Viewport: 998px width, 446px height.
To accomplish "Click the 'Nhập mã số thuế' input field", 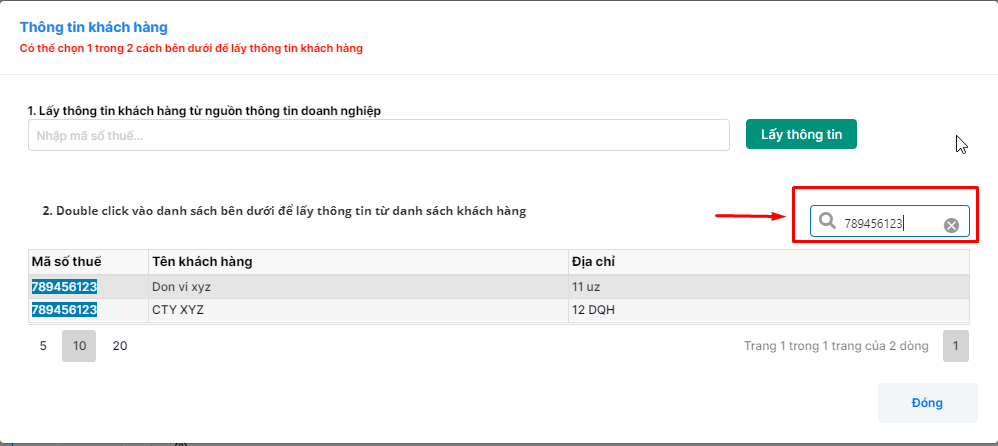I will pyautogui.click(x=378, y=136).
